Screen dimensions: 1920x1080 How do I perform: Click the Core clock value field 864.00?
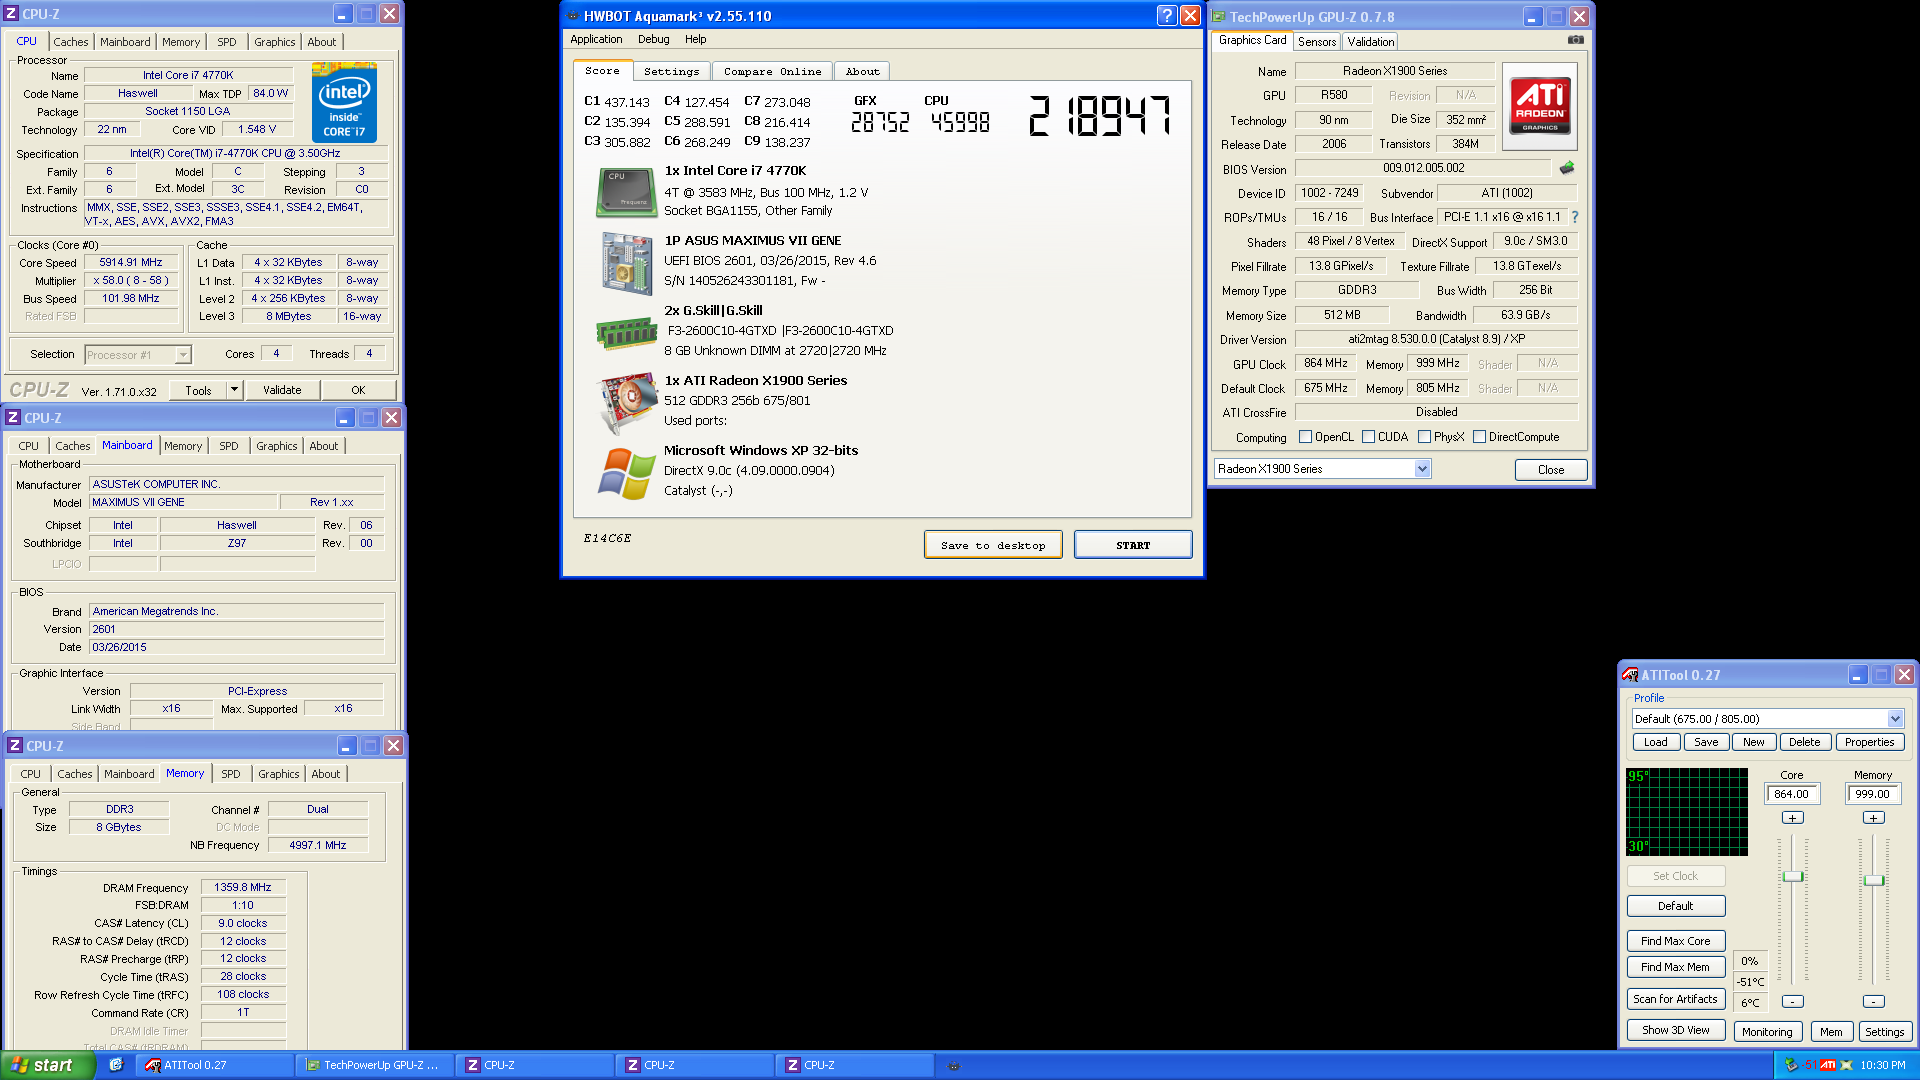point(1792,794)
